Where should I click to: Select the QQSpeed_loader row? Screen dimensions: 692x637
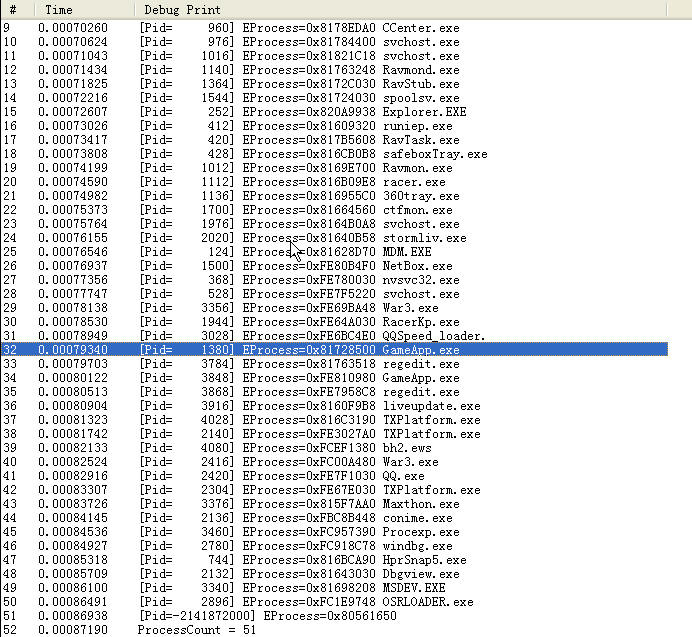(x=335, y=336)
